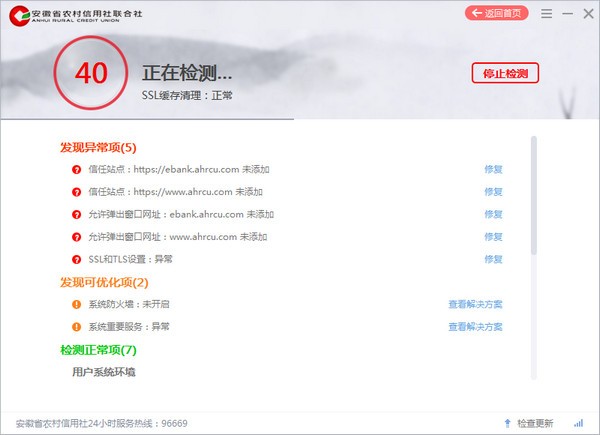Repair popup allowed site ebank.ahrcu.com
Viewport: 600px width, 435px height.
pos(493,214)
